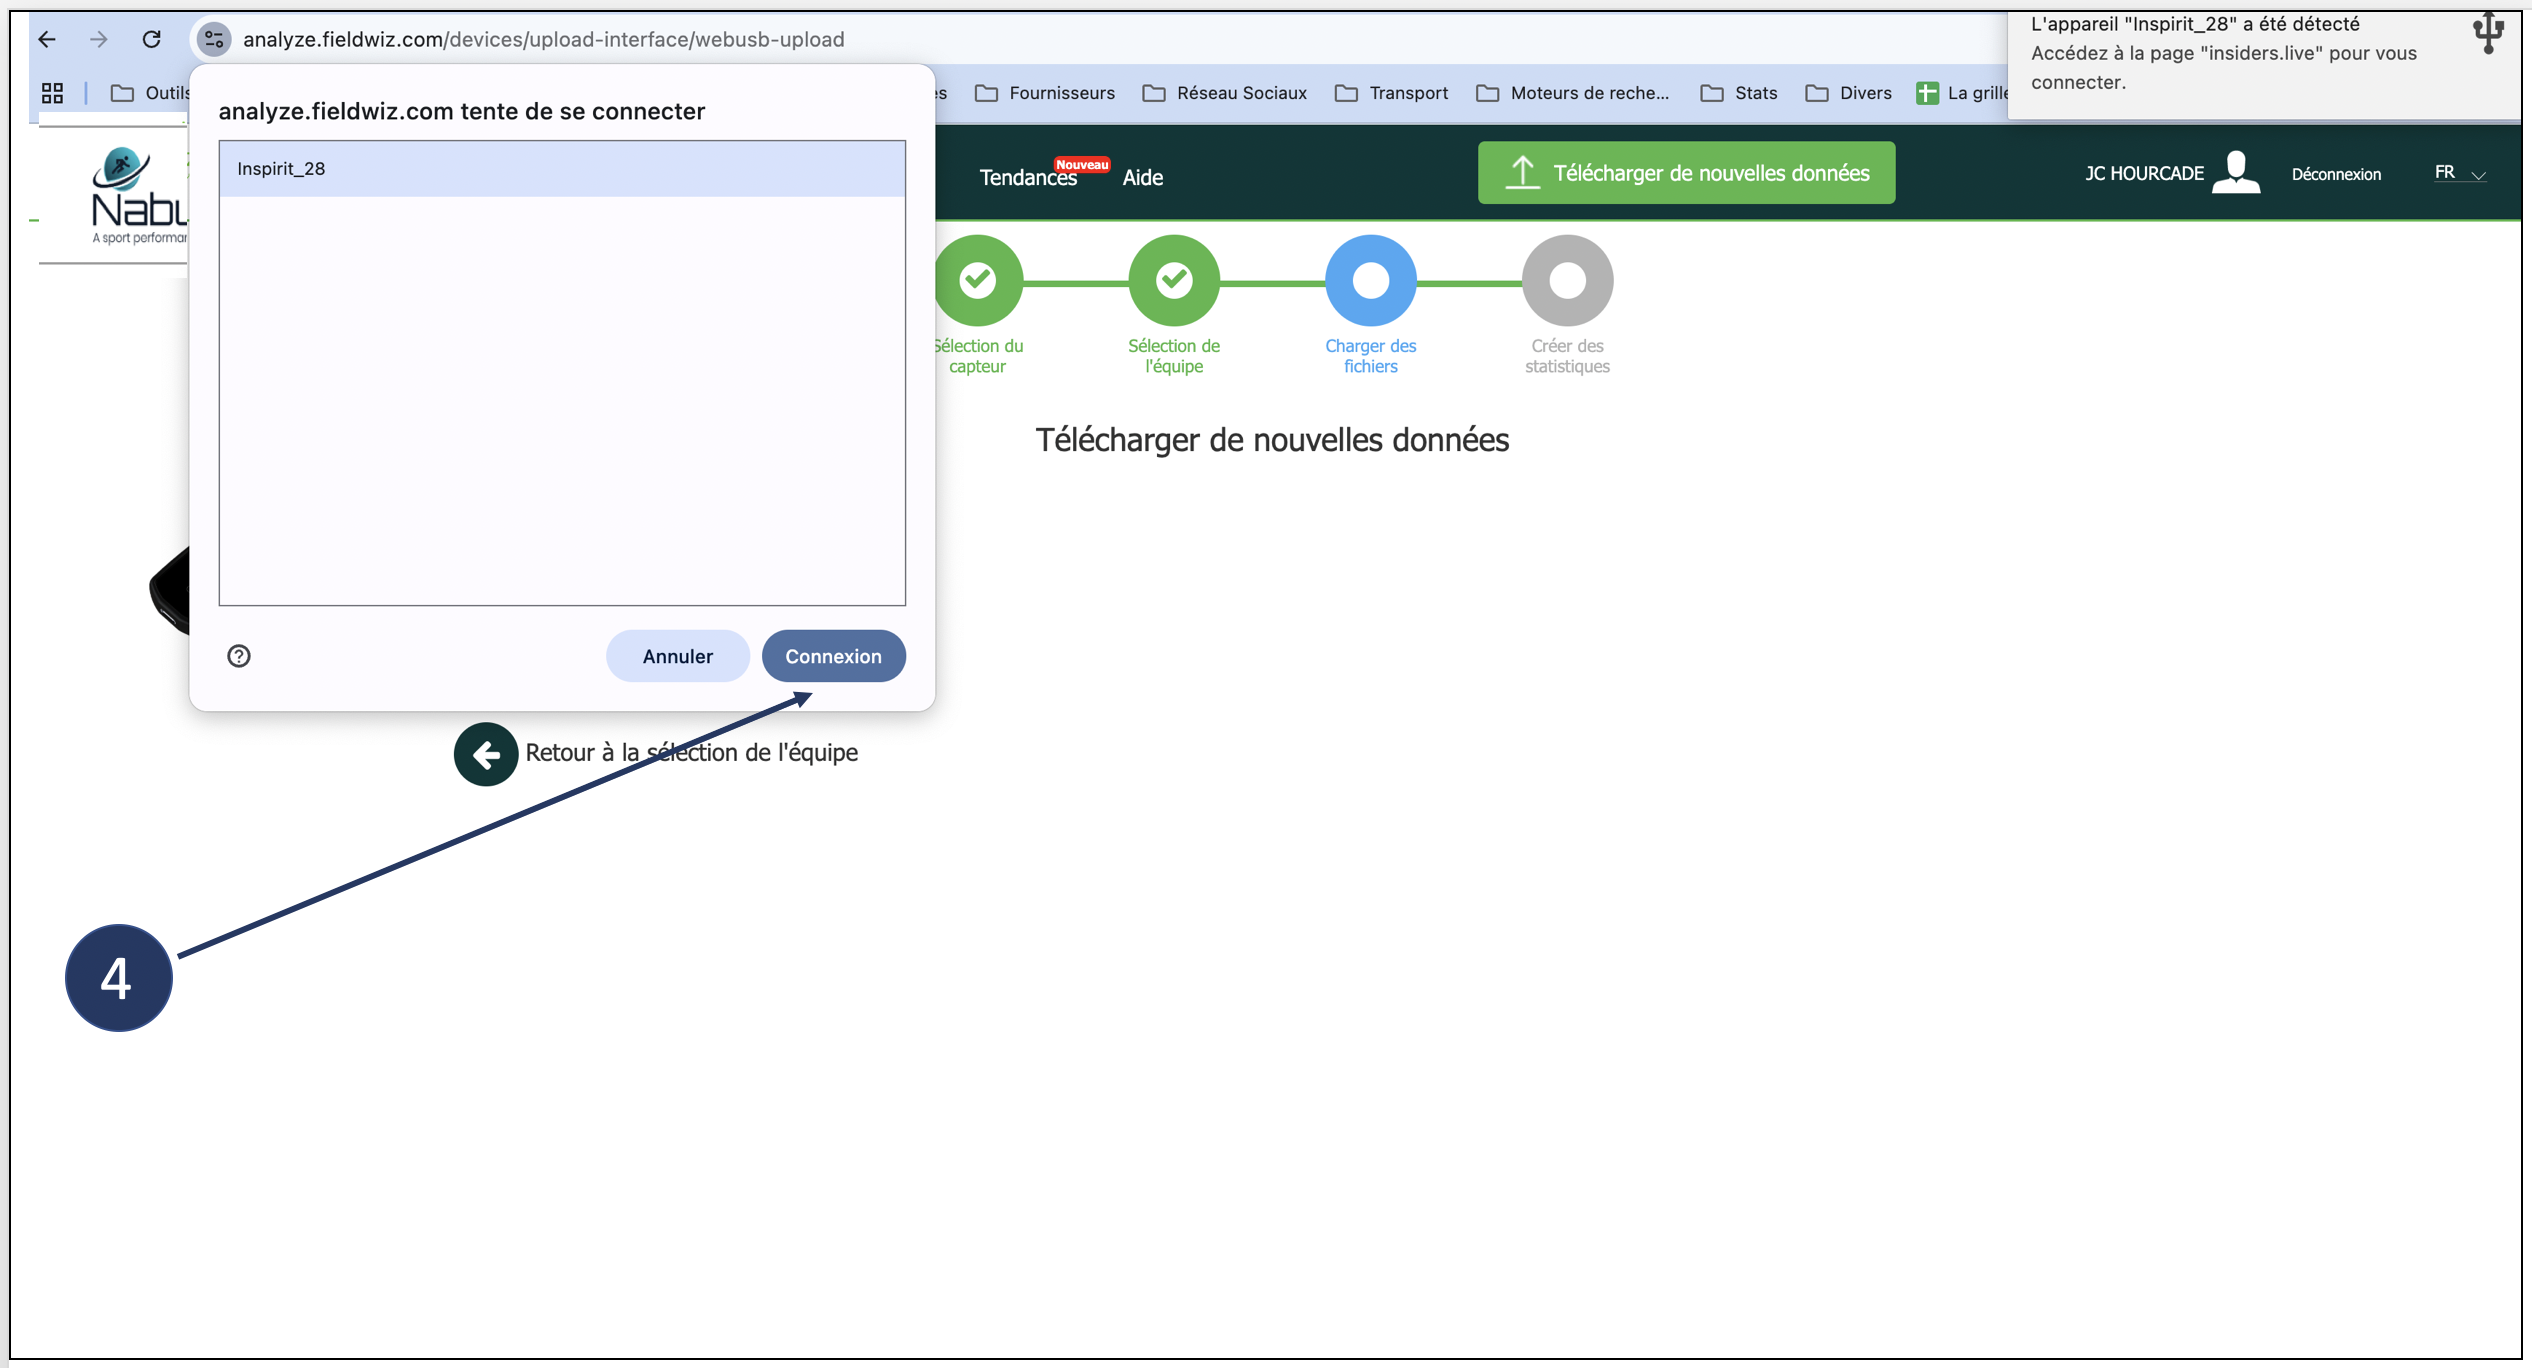
Task: Click the user profile avatar icon
Action: 2236,173
